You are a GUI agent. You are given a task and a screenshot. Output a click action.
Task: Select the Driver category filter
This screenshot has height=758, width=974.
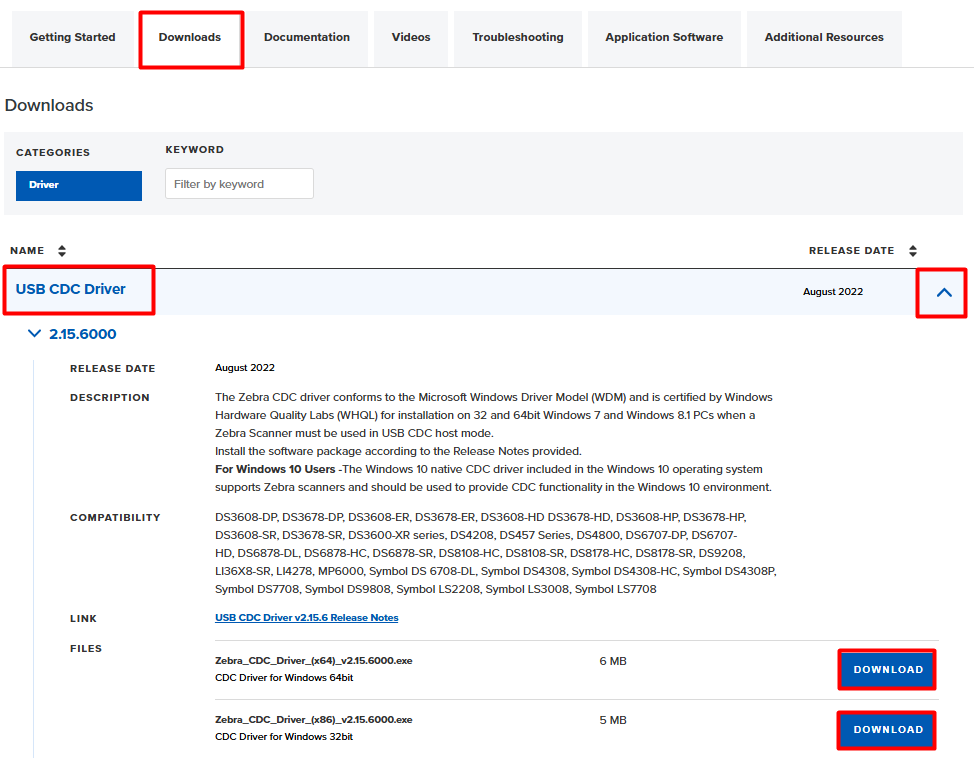[79, 185]
